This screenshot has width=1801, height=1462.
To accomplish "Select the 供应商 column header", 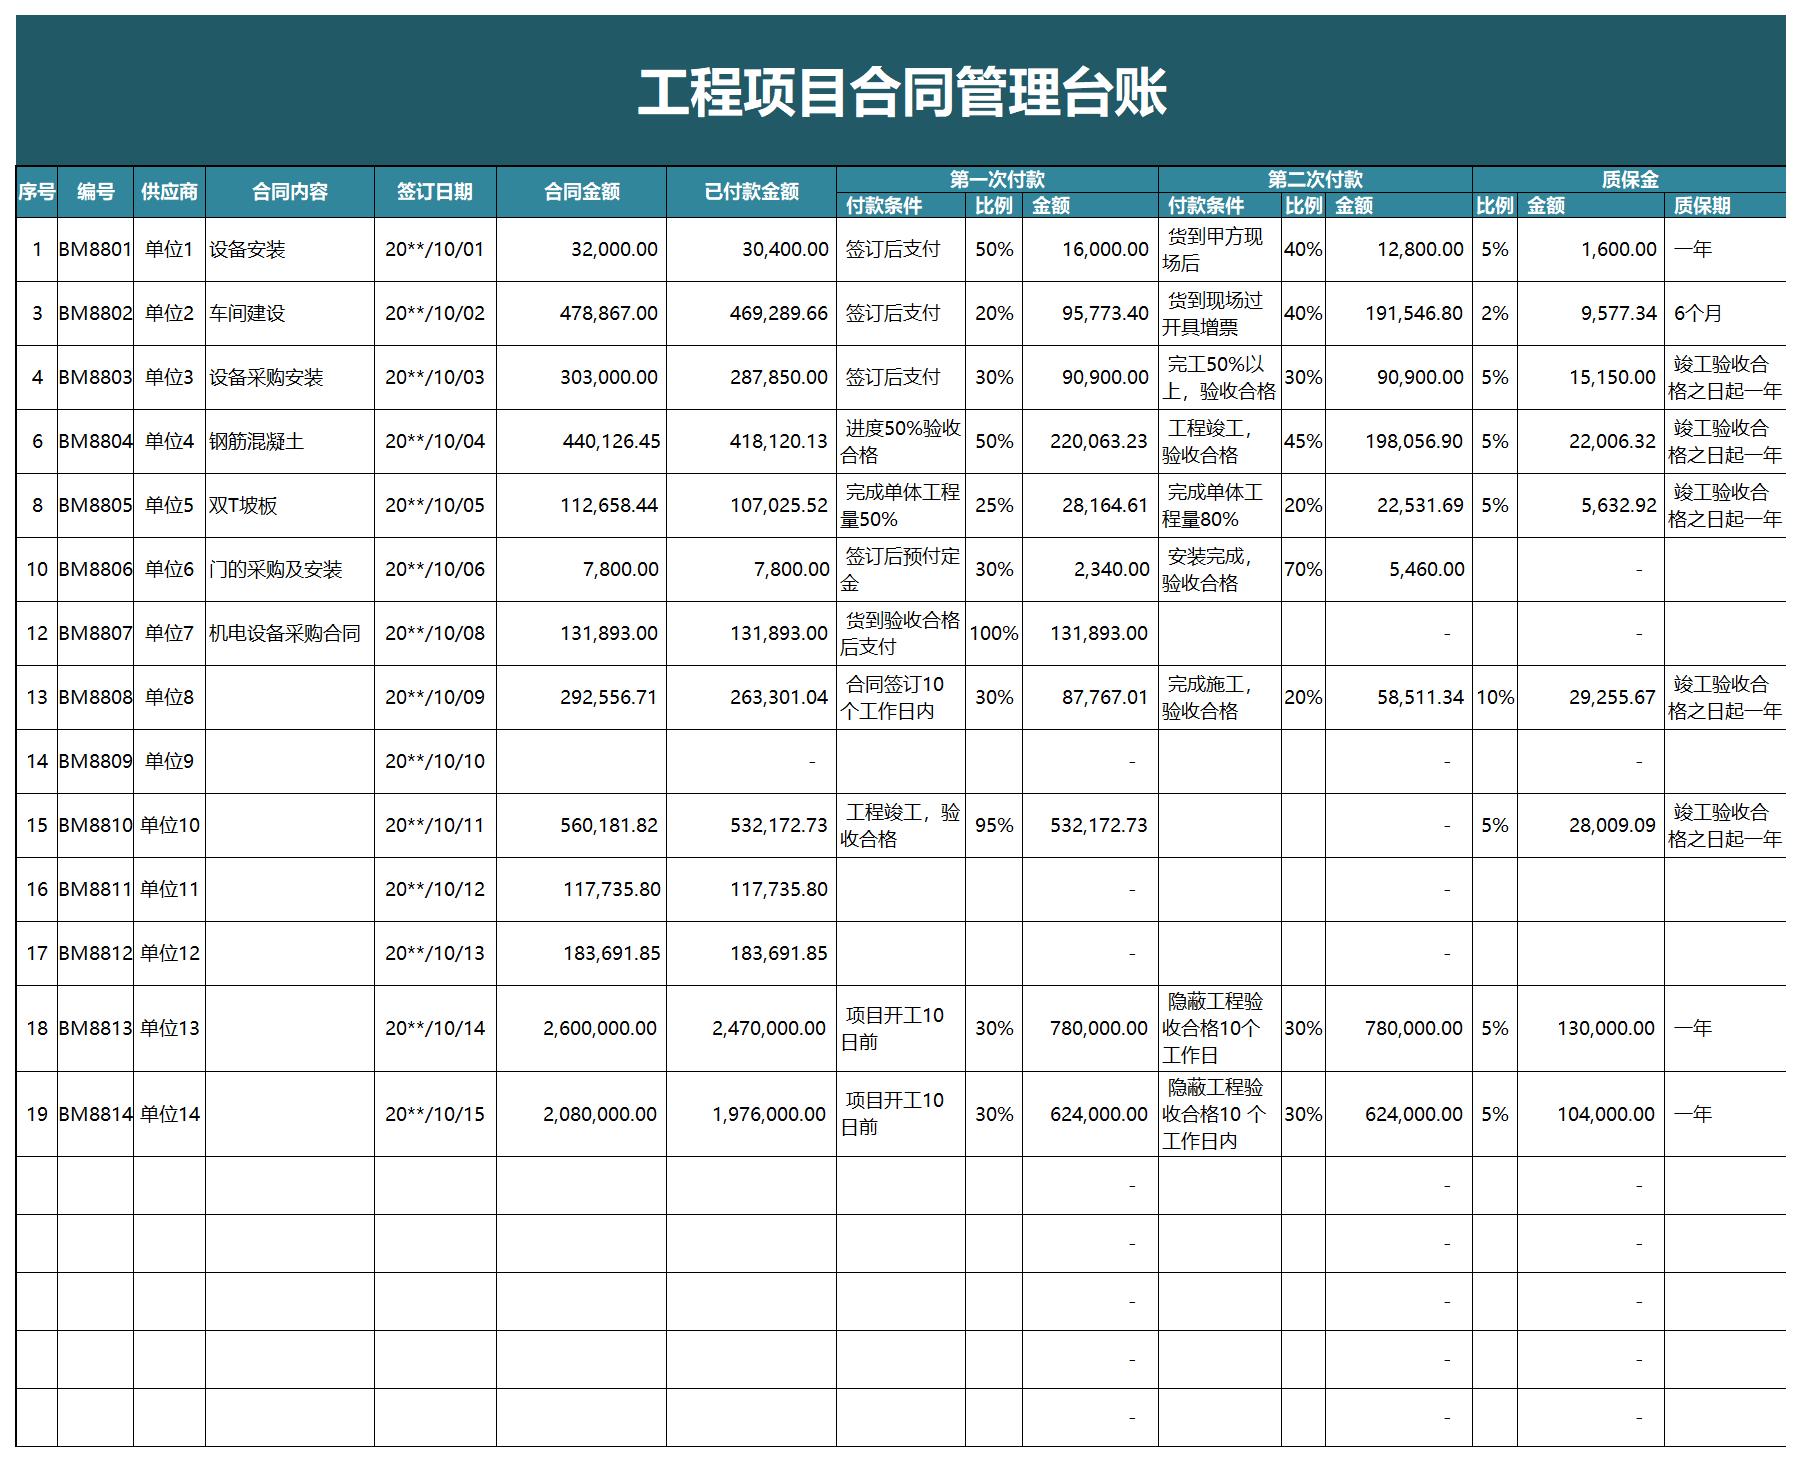I will click(170, 192).
